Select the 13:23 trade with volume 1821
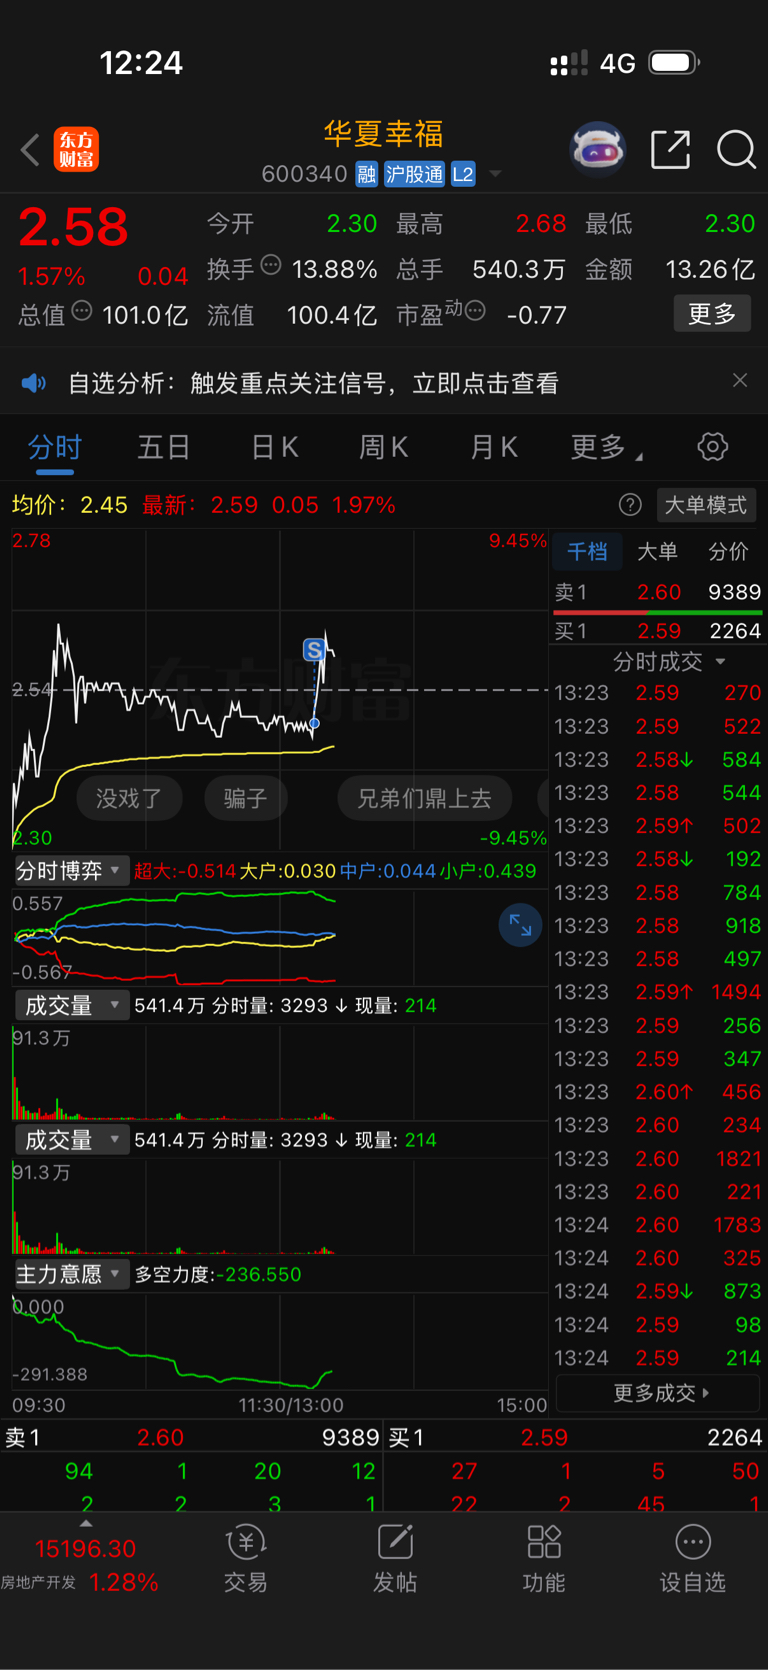The height and width of the screenshot is (1670, 768). point(658,1158)
